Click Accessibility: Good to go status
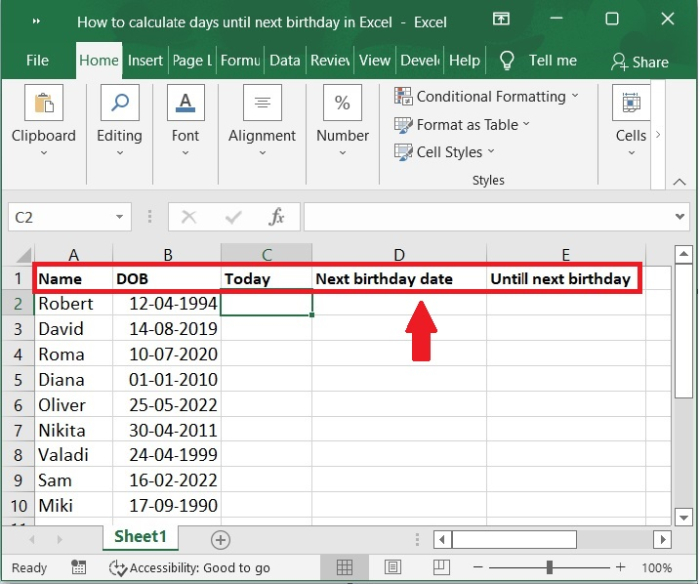The height and width of the screenshot is (584, 700). coord(189,567)
